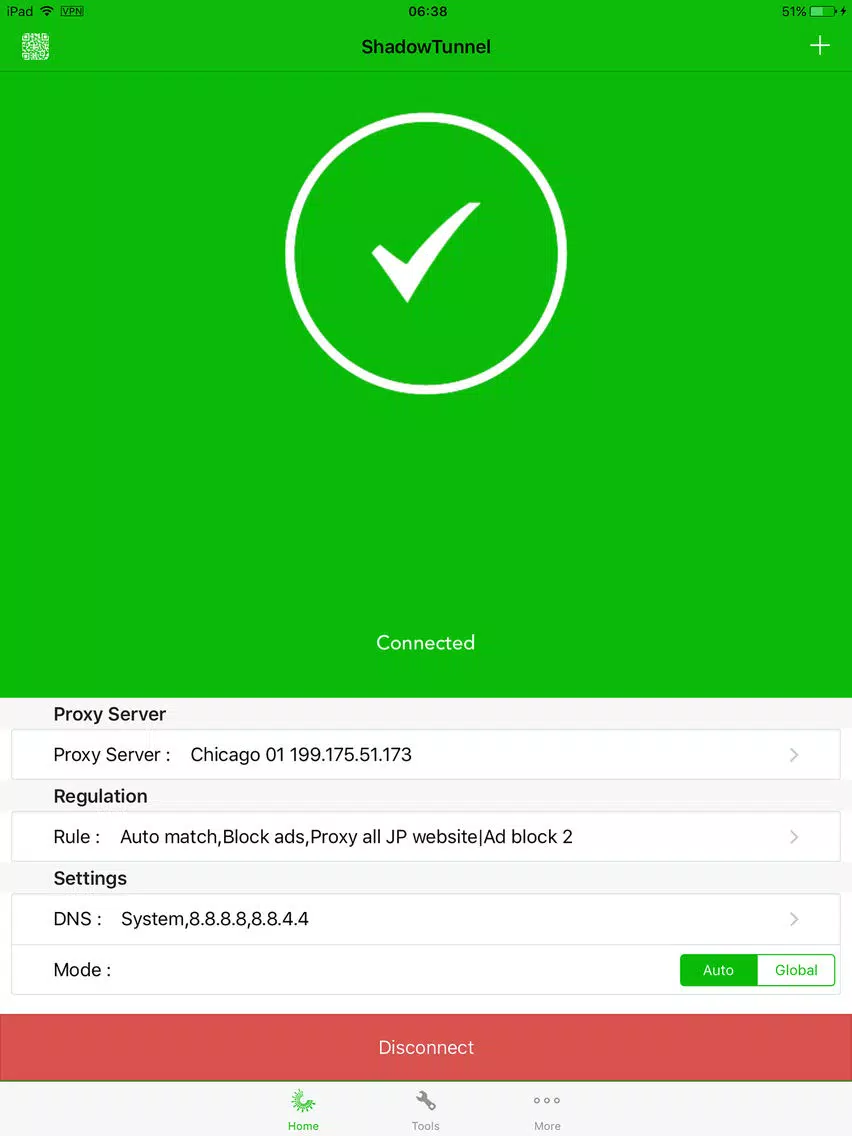Screen dimensions: 852x1136
Task: Expand the DNS settings chevron
Action: pyautogui.click(x=794, y=919)
